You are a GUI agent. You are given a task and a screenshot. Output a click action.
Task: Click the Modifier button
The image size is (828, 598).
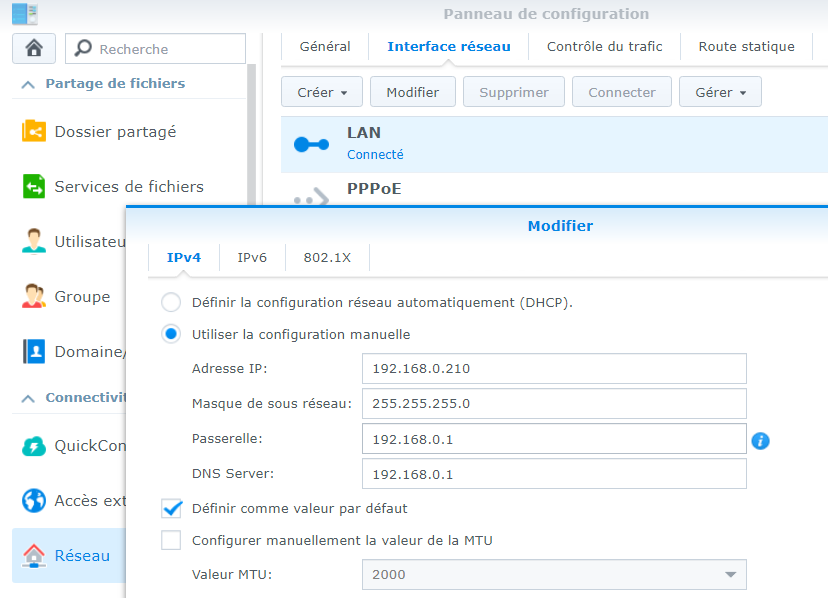click(412, 92)
